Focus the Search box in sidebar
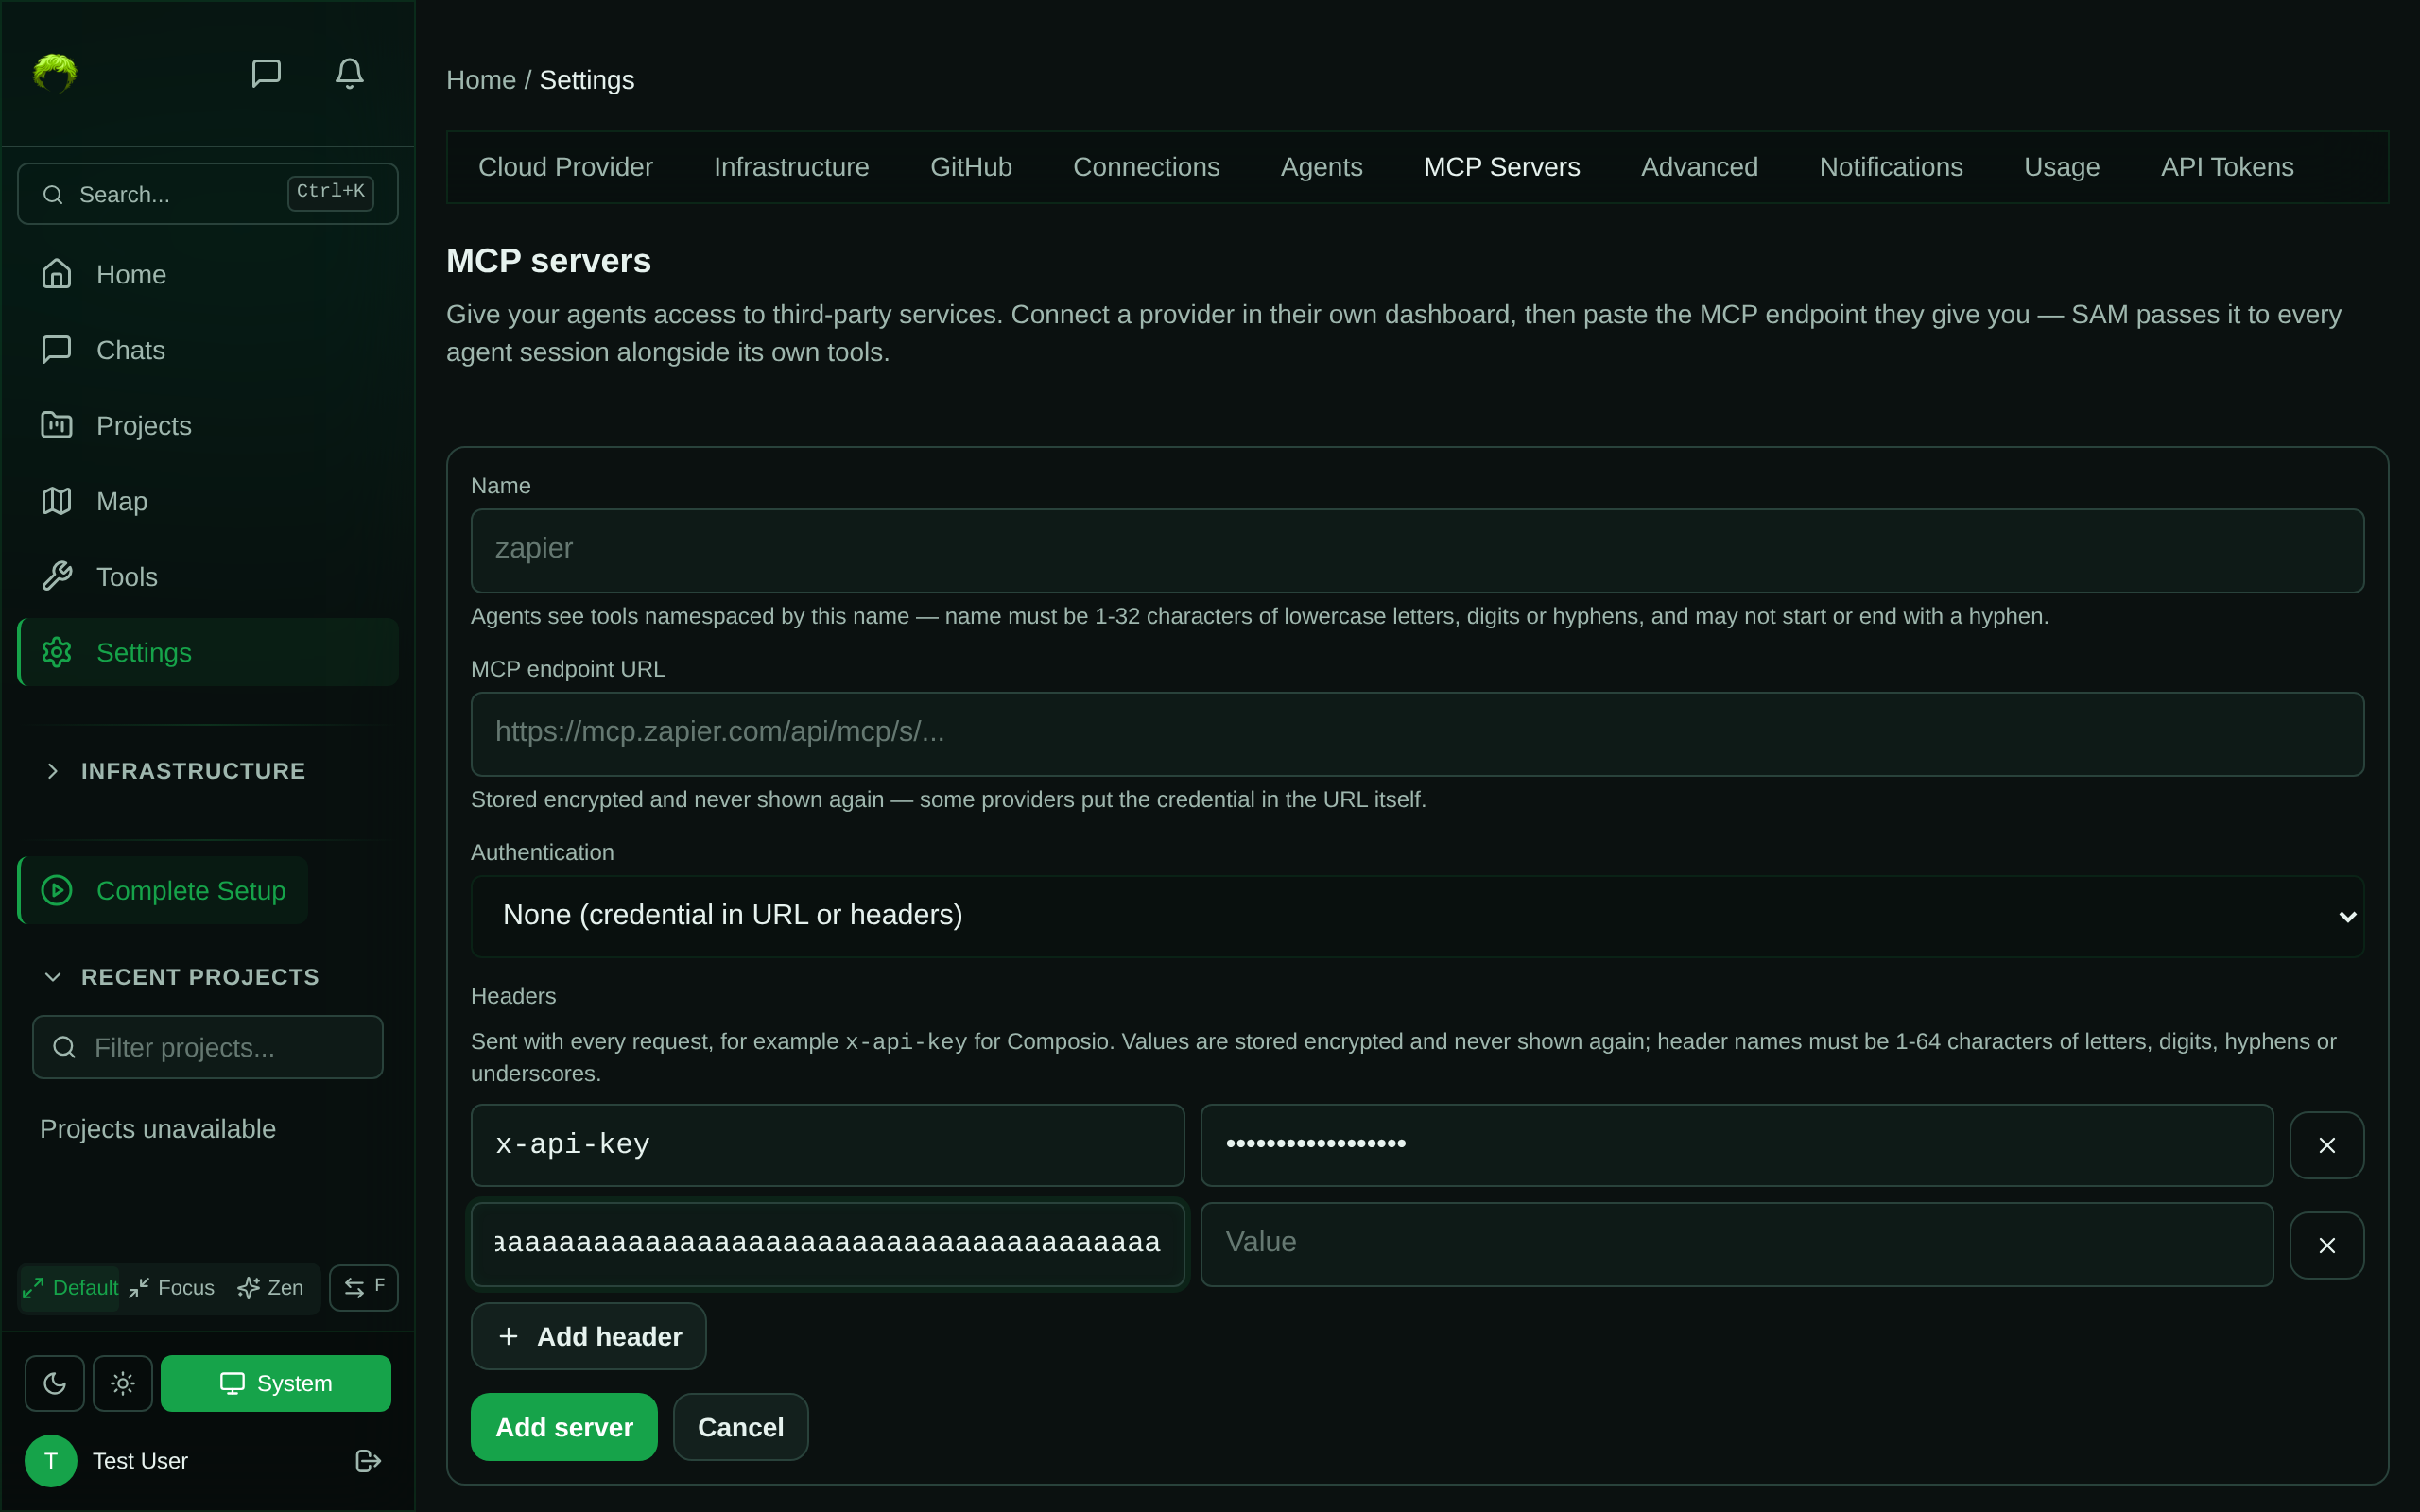Viewport: 2420px width, 1512px height. click(208, 194)
